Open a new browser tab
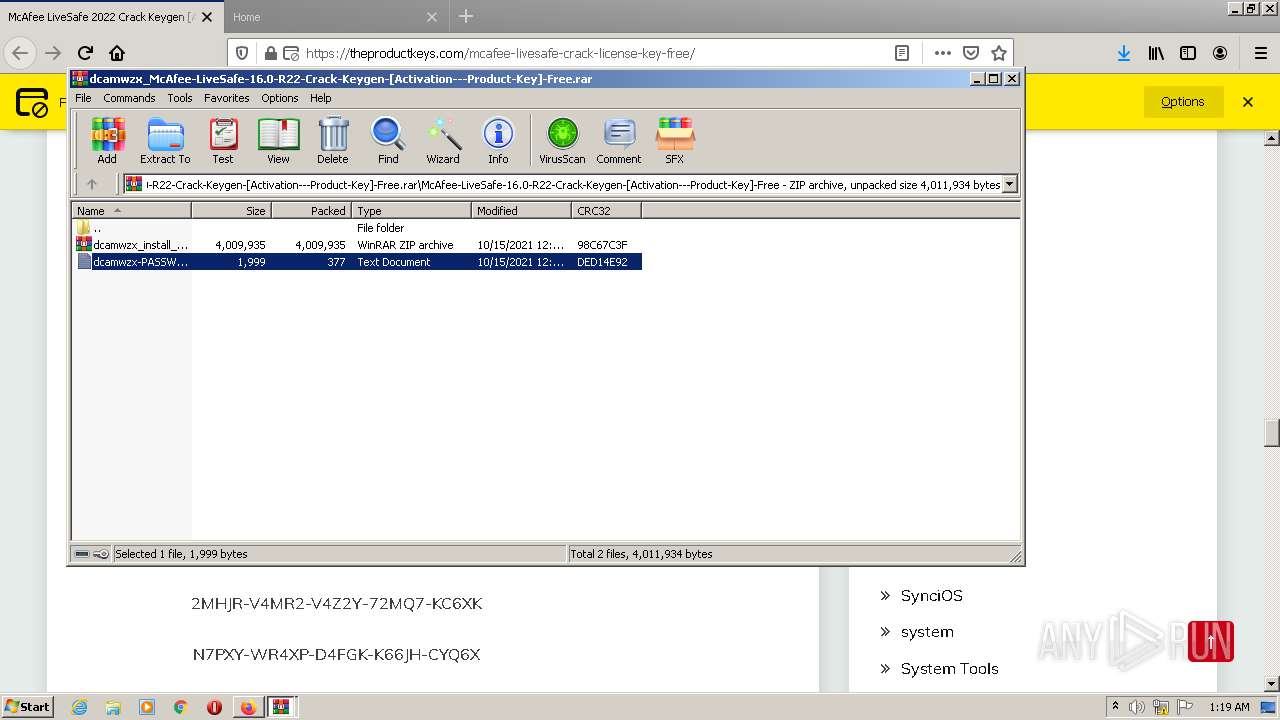The image size is (1280, 720). pyautogui.click(x=466, y=16)
